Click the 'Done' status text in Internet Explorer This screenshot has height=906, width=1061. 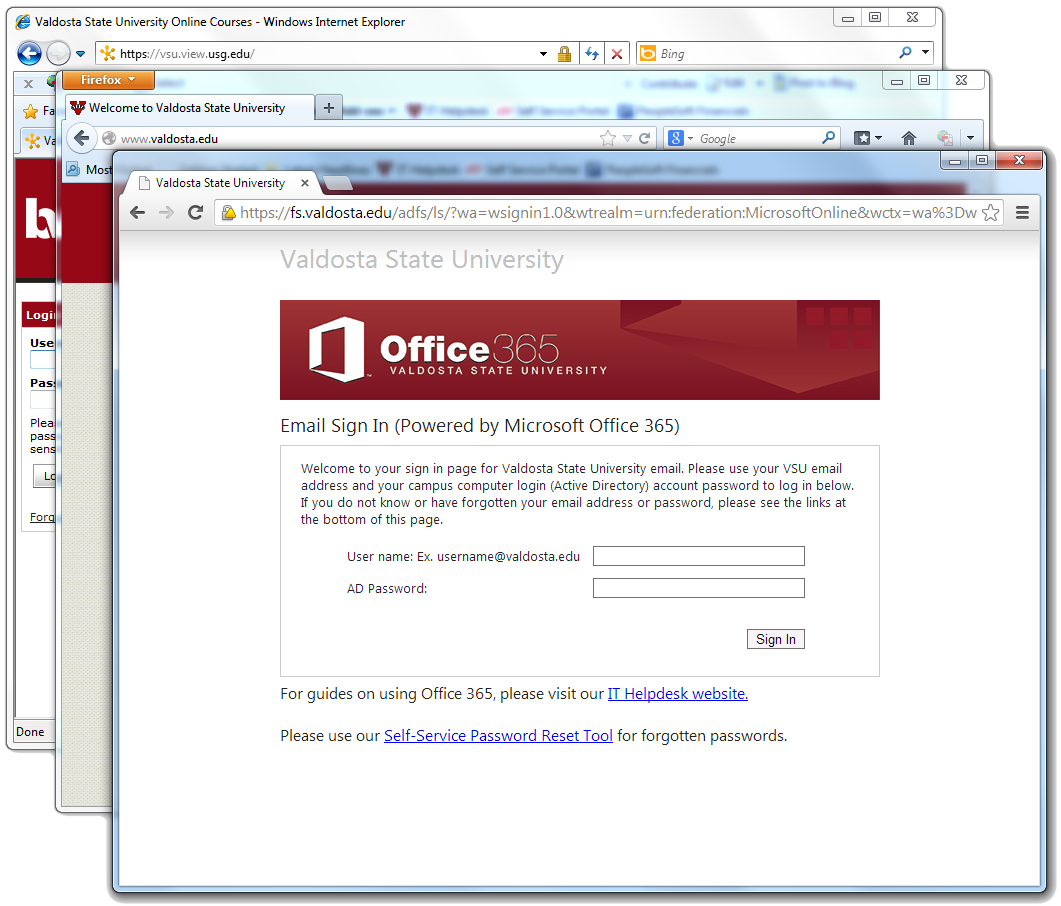pos(30,732)
